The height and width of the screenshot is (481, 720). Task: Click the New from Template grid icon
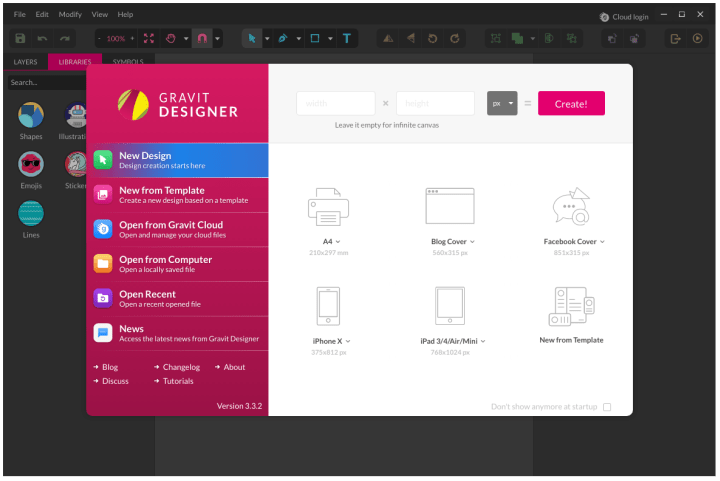[572, 306]
